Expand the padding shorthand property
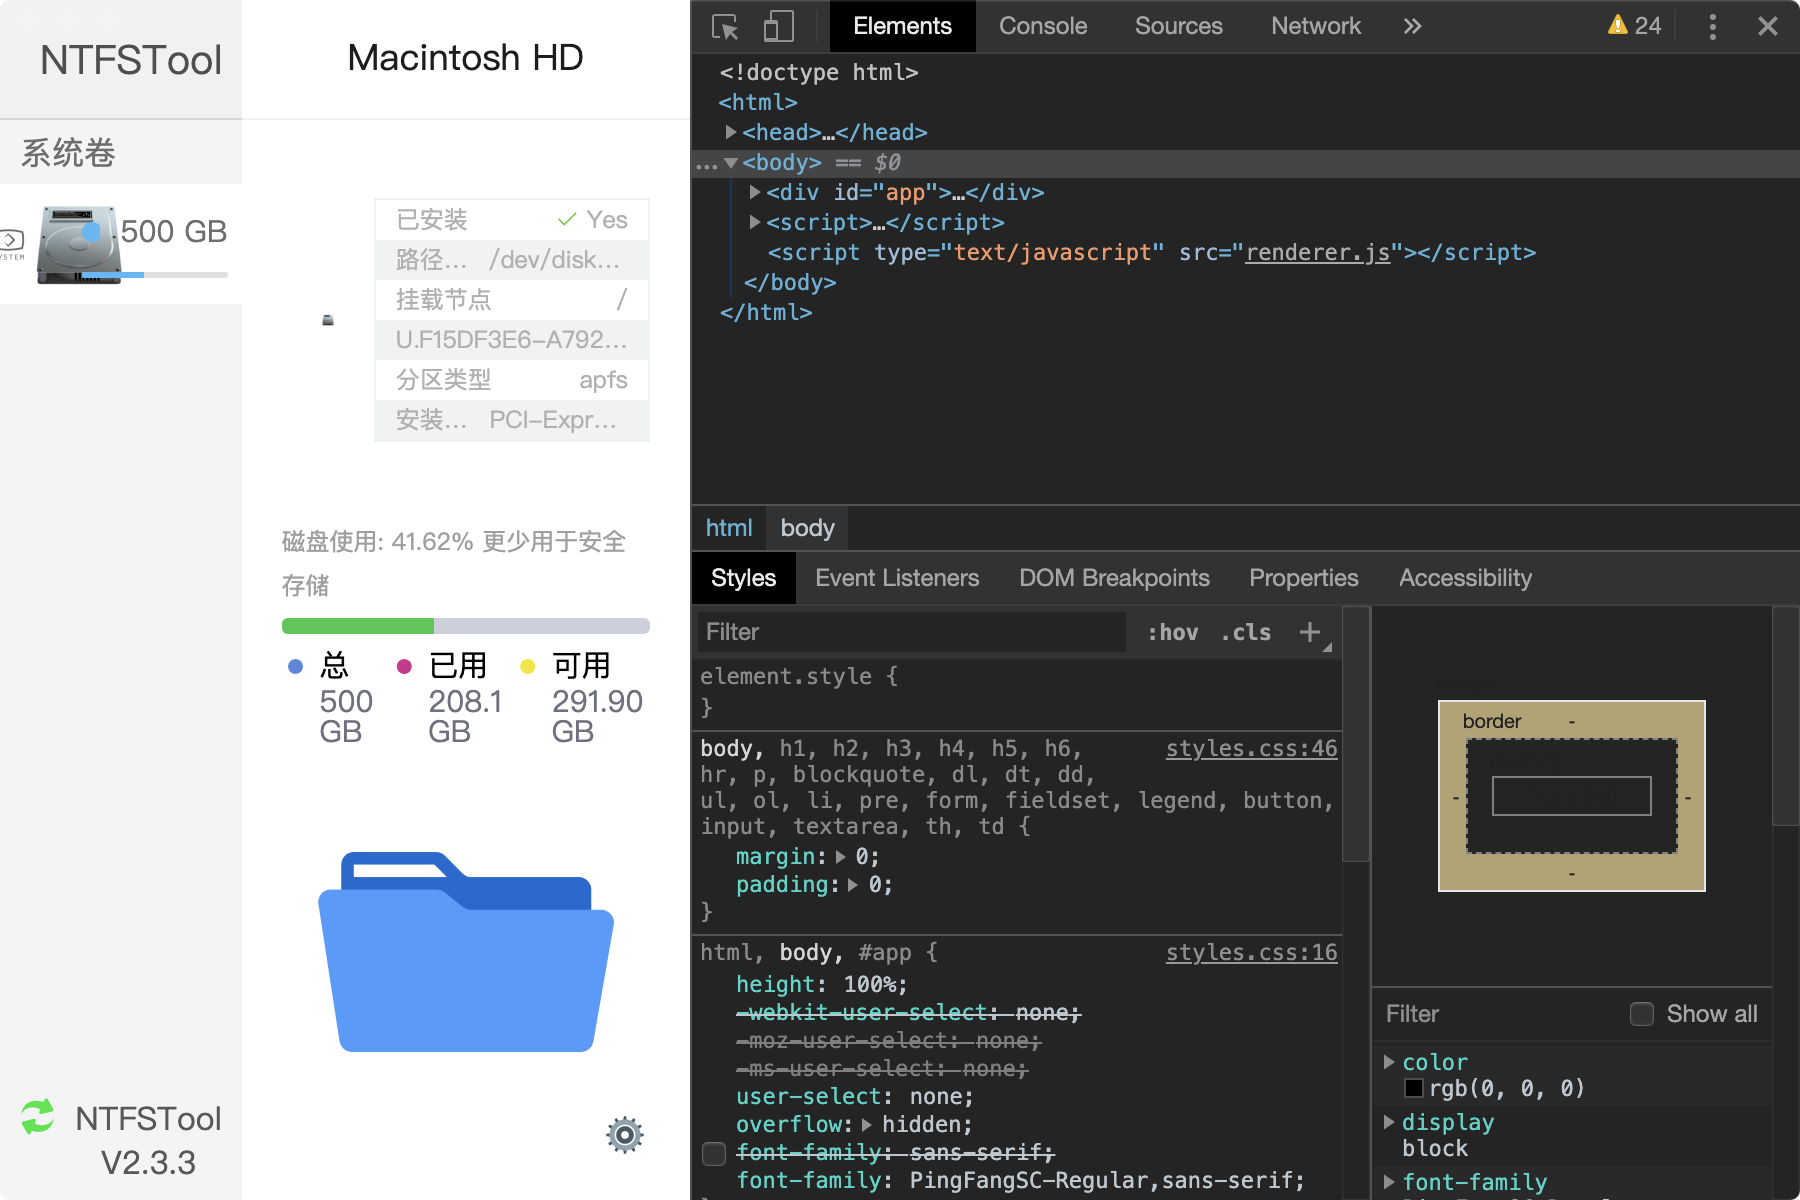Image resolution: width=1800 pixels, height=1200 pixels. (x=853, y=885)
